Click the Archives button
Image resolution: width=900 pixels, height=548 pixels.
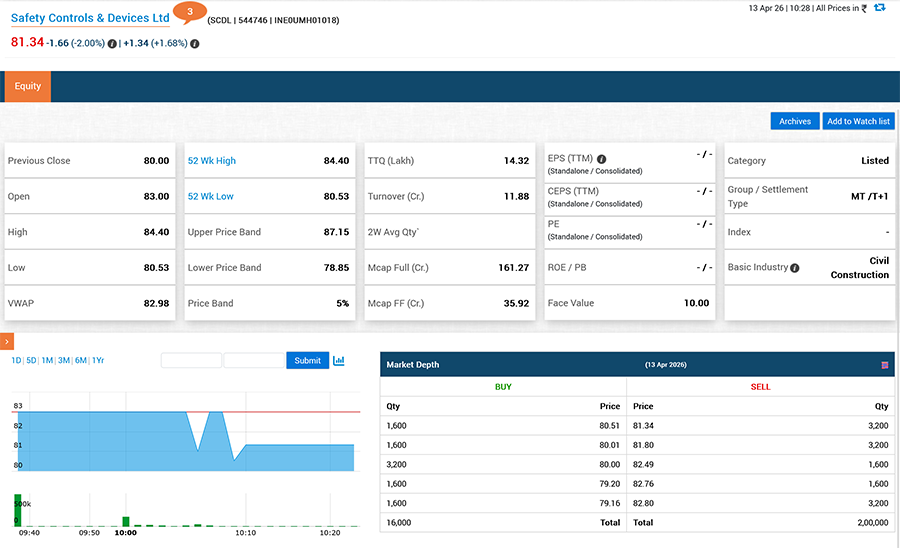795,121
